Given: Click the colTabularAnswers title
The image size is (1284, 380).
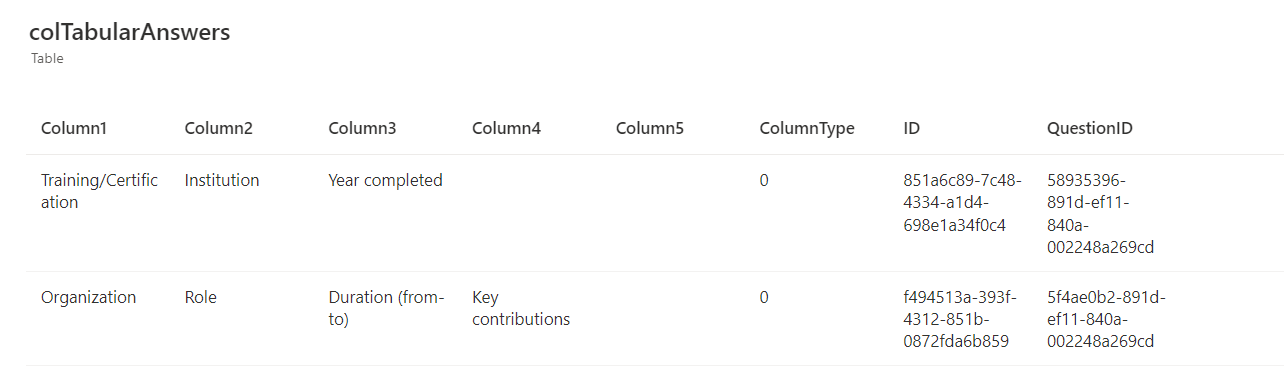Looking at the screenshot, I should (x=130, y=32).
